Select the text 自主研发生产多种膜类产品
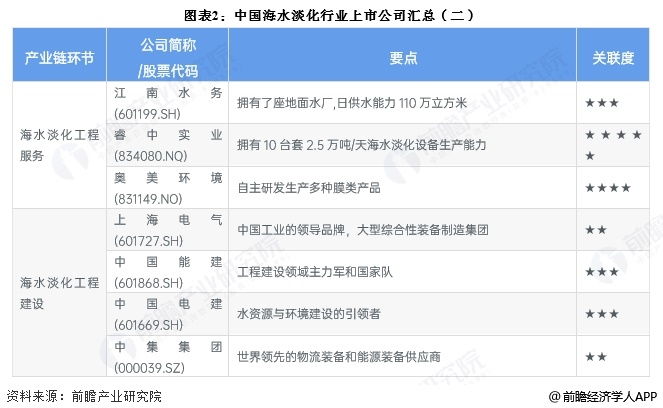Image resolution: width=663 pixels, height=408 pixels. [x=309, y=188]
